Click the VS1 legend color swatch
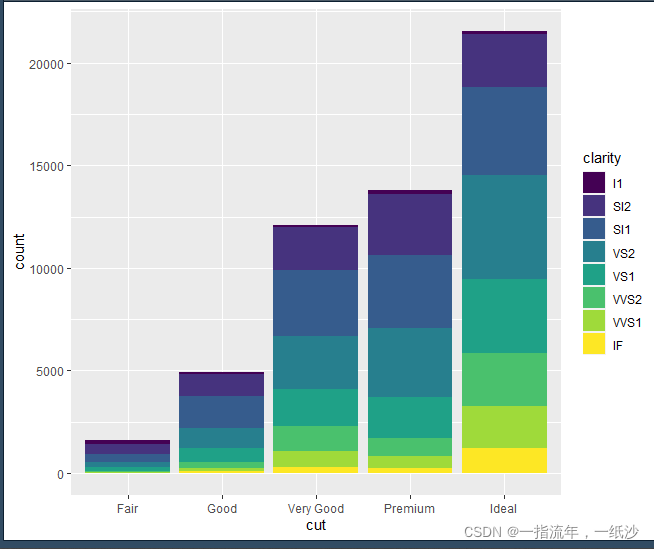This screenshot has height=549, width=654. (594, 274)
